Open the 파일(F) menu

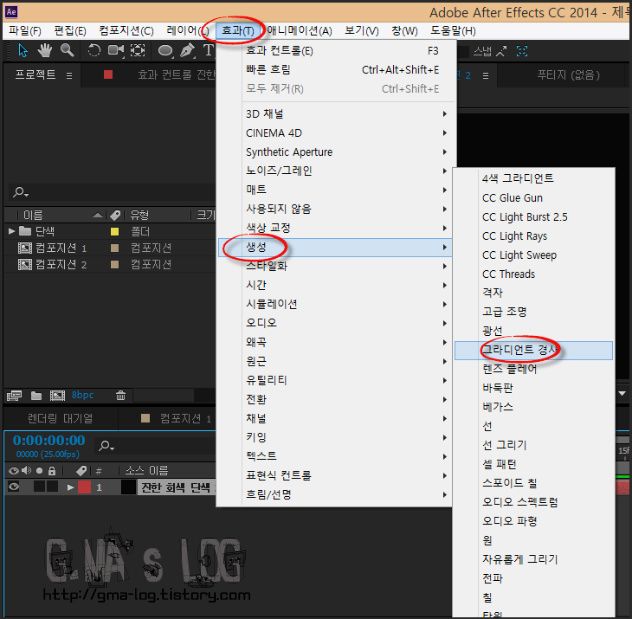pyautogui.click(x=25, y=31)
